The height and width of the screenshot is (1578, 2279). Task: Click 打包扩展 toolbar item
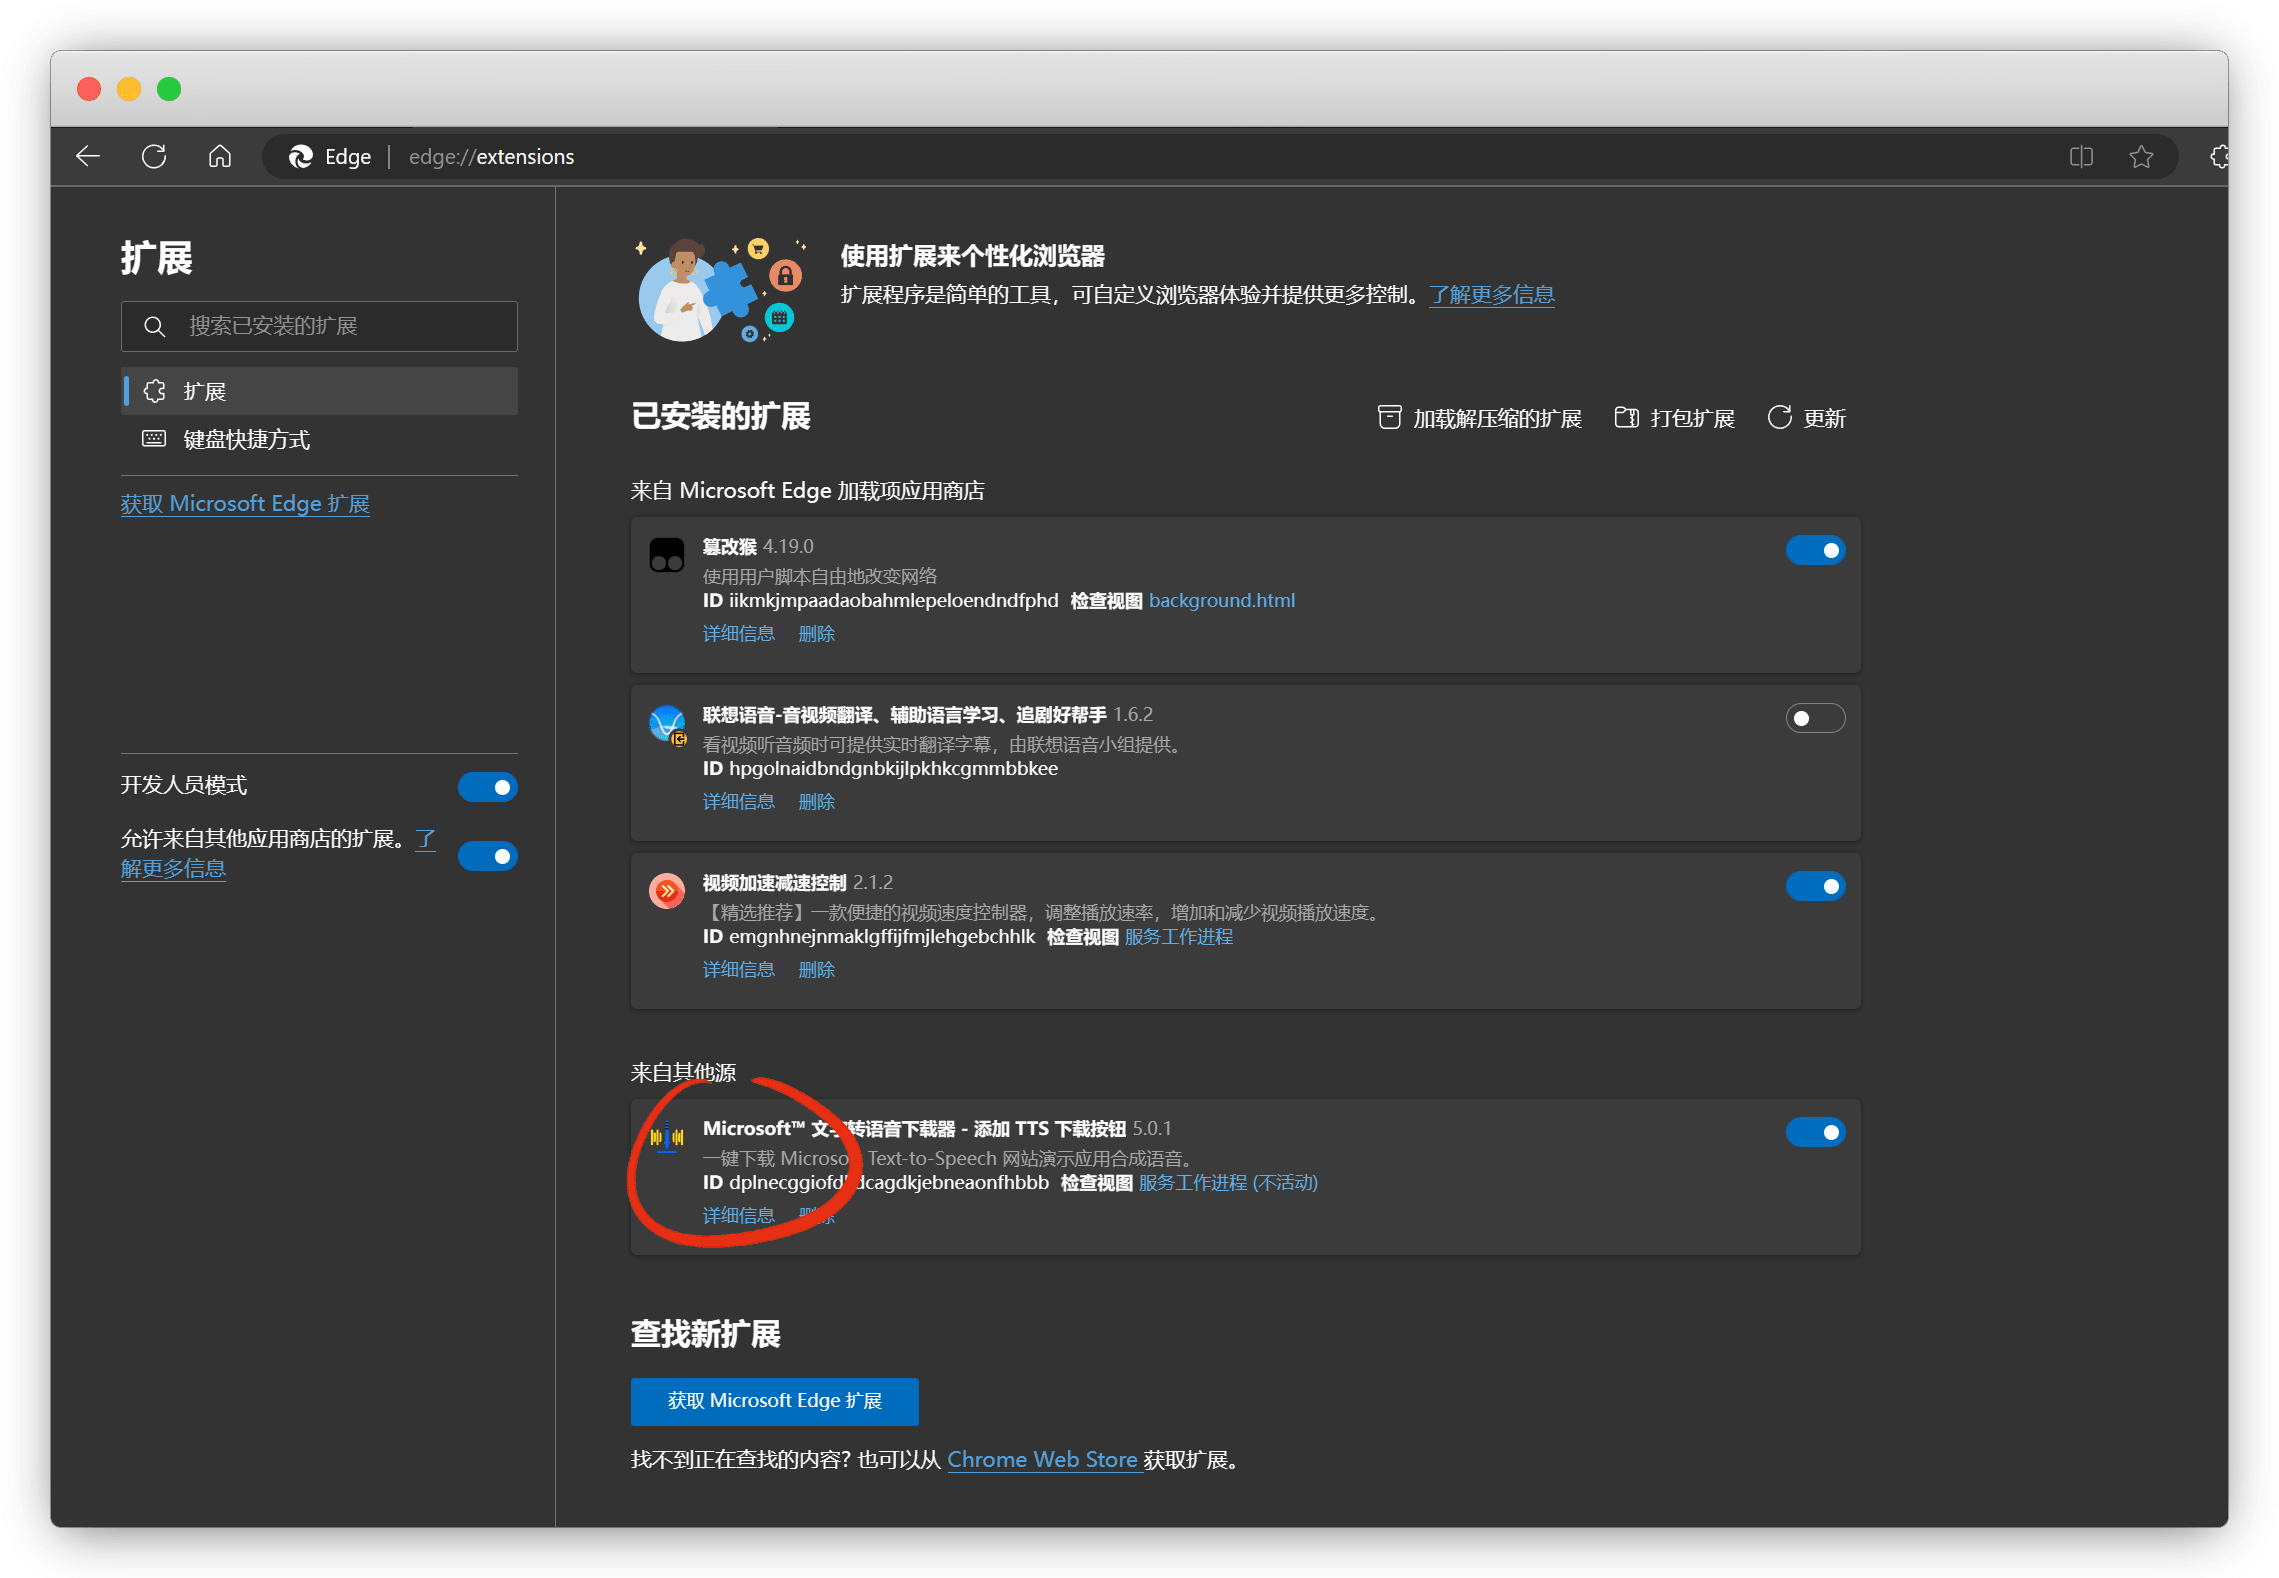(1675, 418)
